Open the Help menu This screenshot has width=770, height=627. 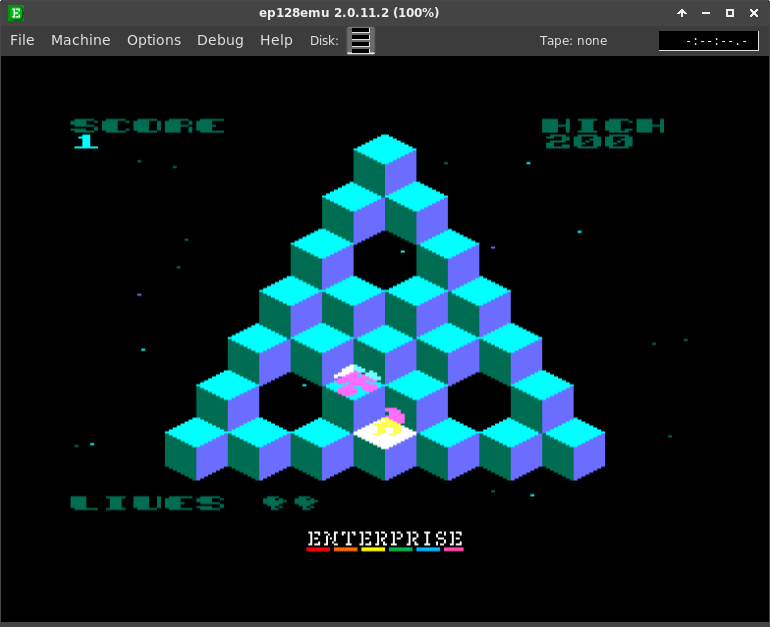(x=276, y=40)
